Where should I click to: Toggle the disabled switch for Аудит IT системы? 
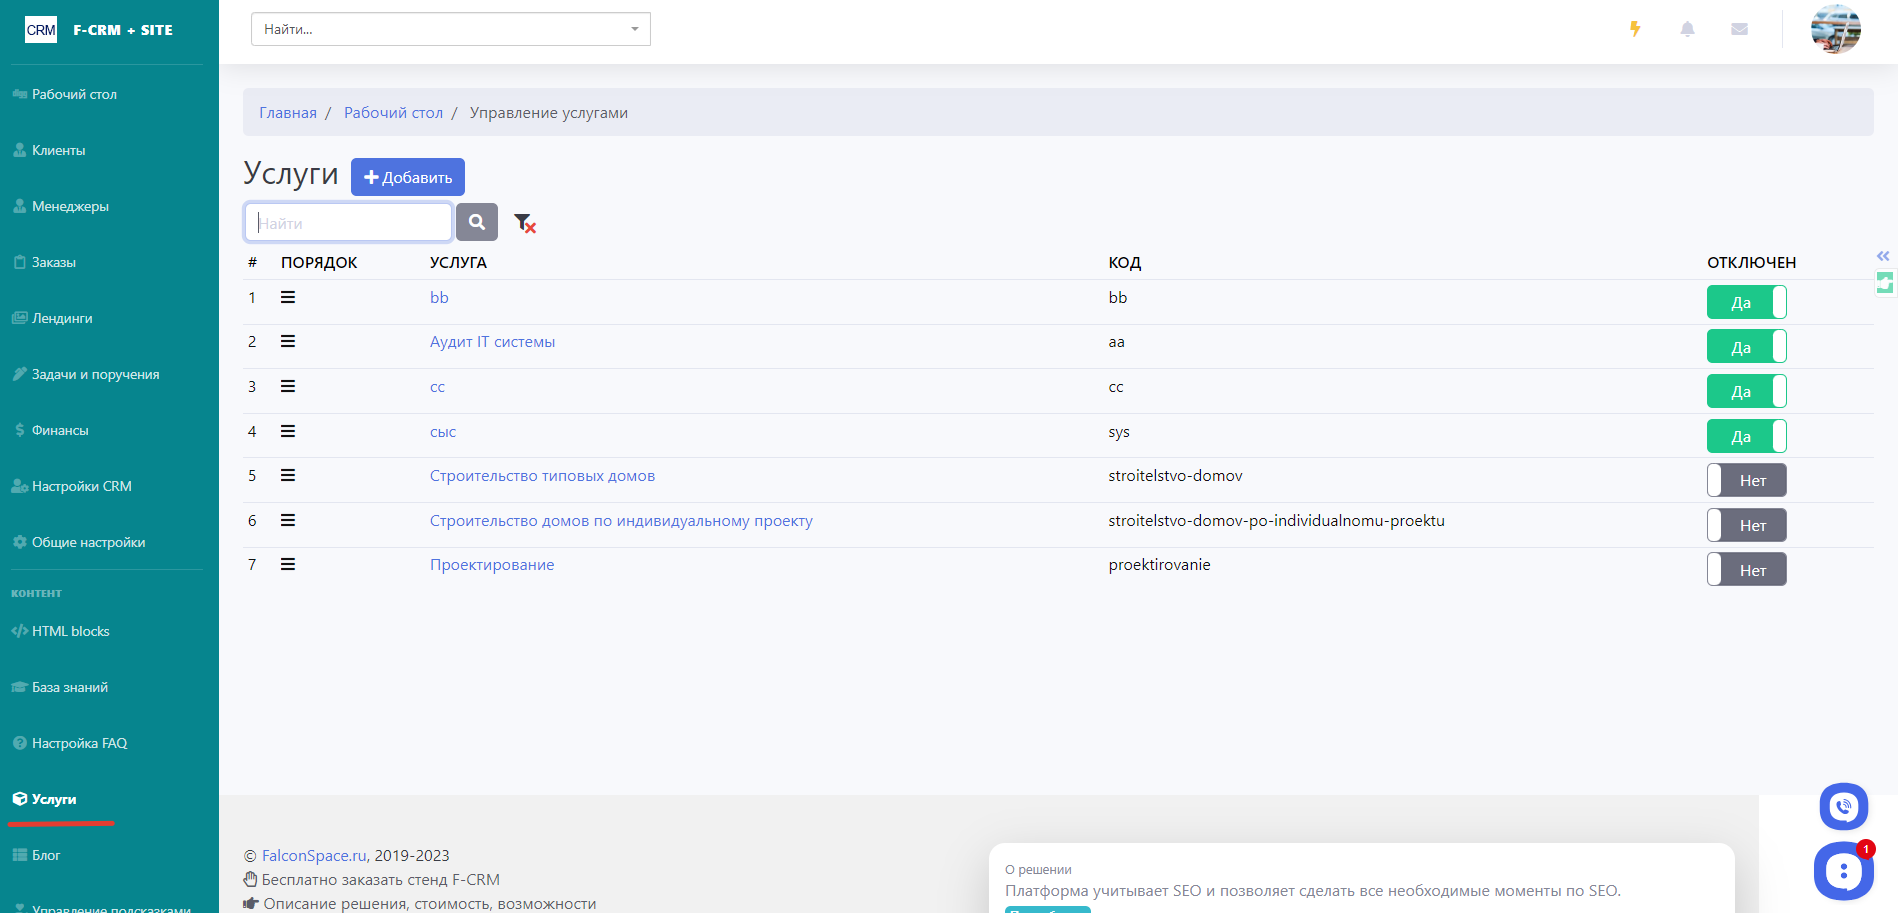point(1745,347)
